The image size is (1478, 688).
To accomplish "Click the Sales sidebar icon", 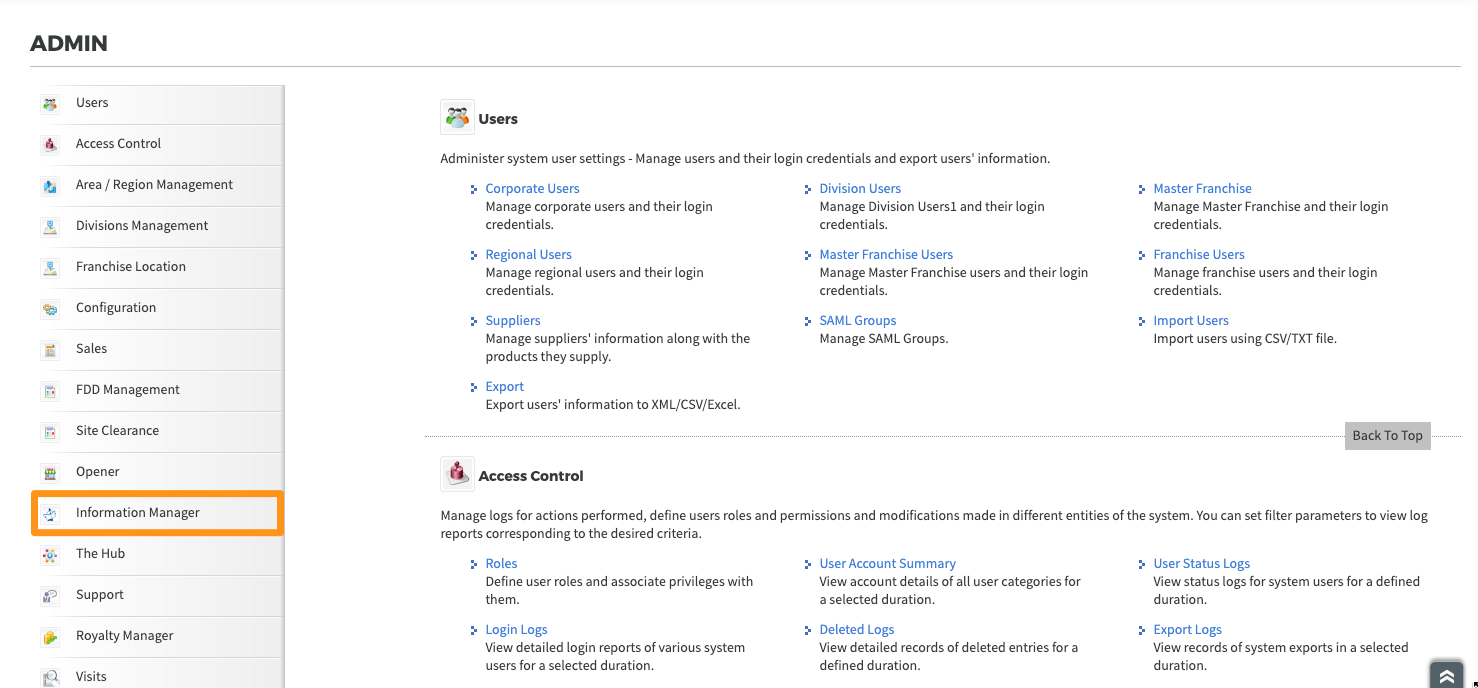I will [50, 349].
